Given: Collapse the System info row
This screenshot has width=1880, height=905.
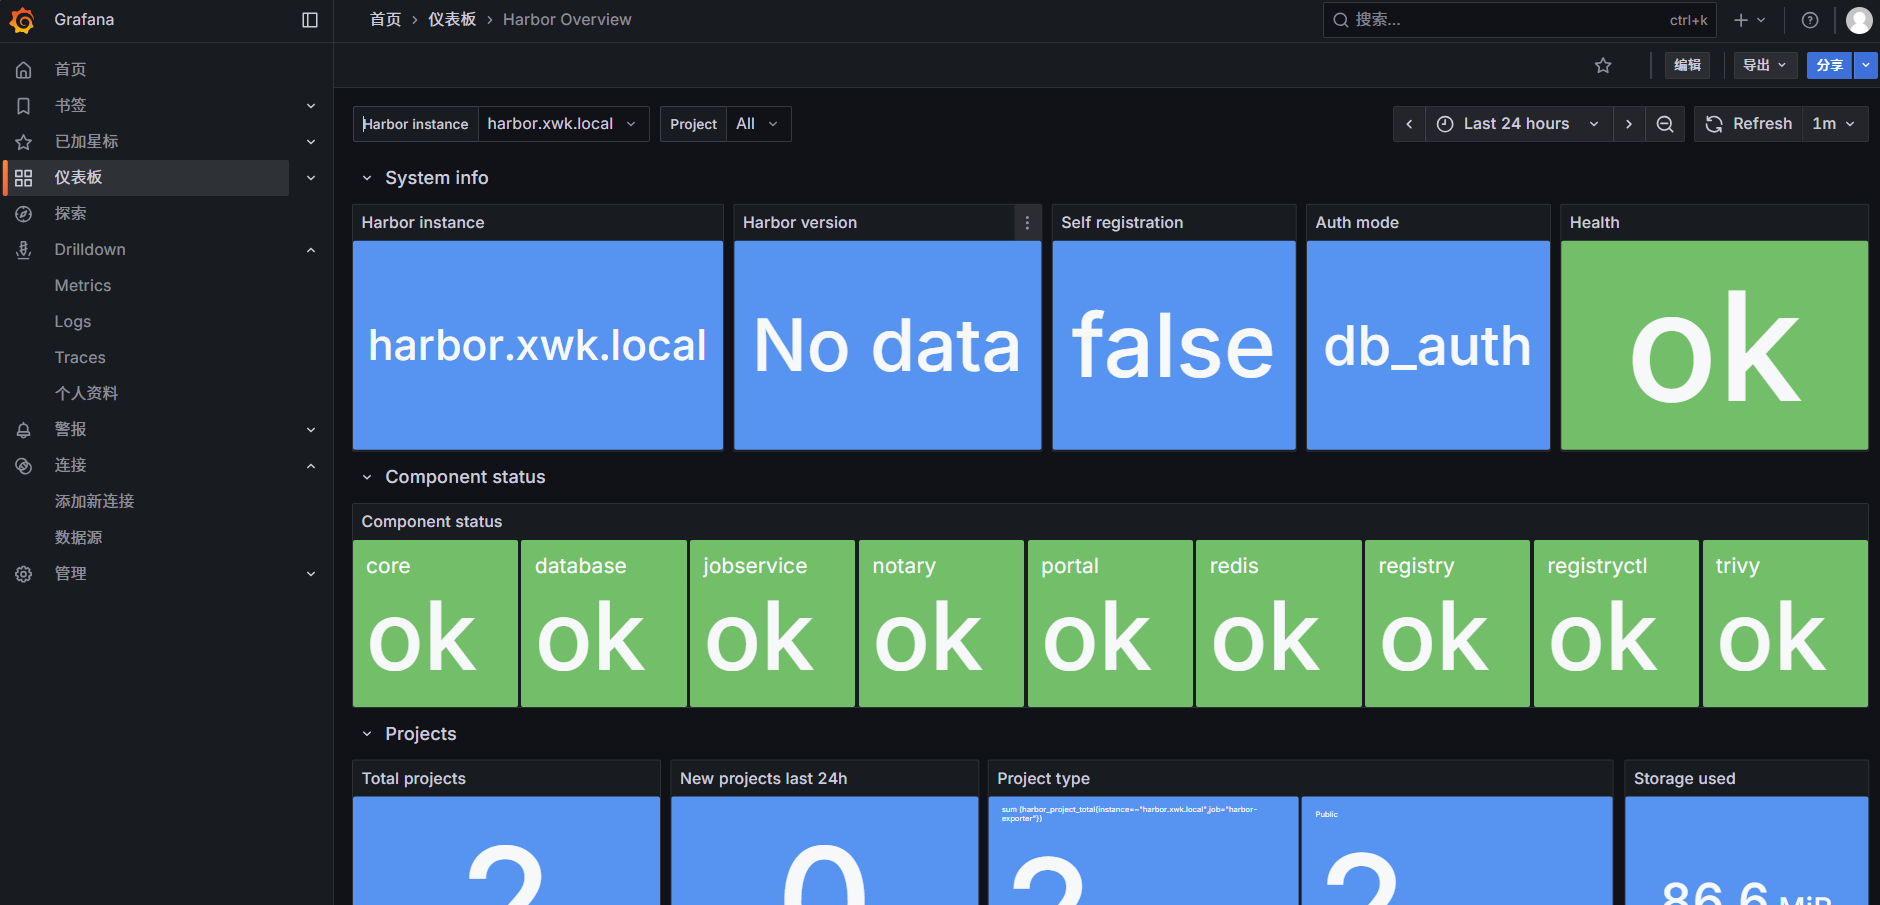Looking at the screenshot, I should tap(367, 178).
